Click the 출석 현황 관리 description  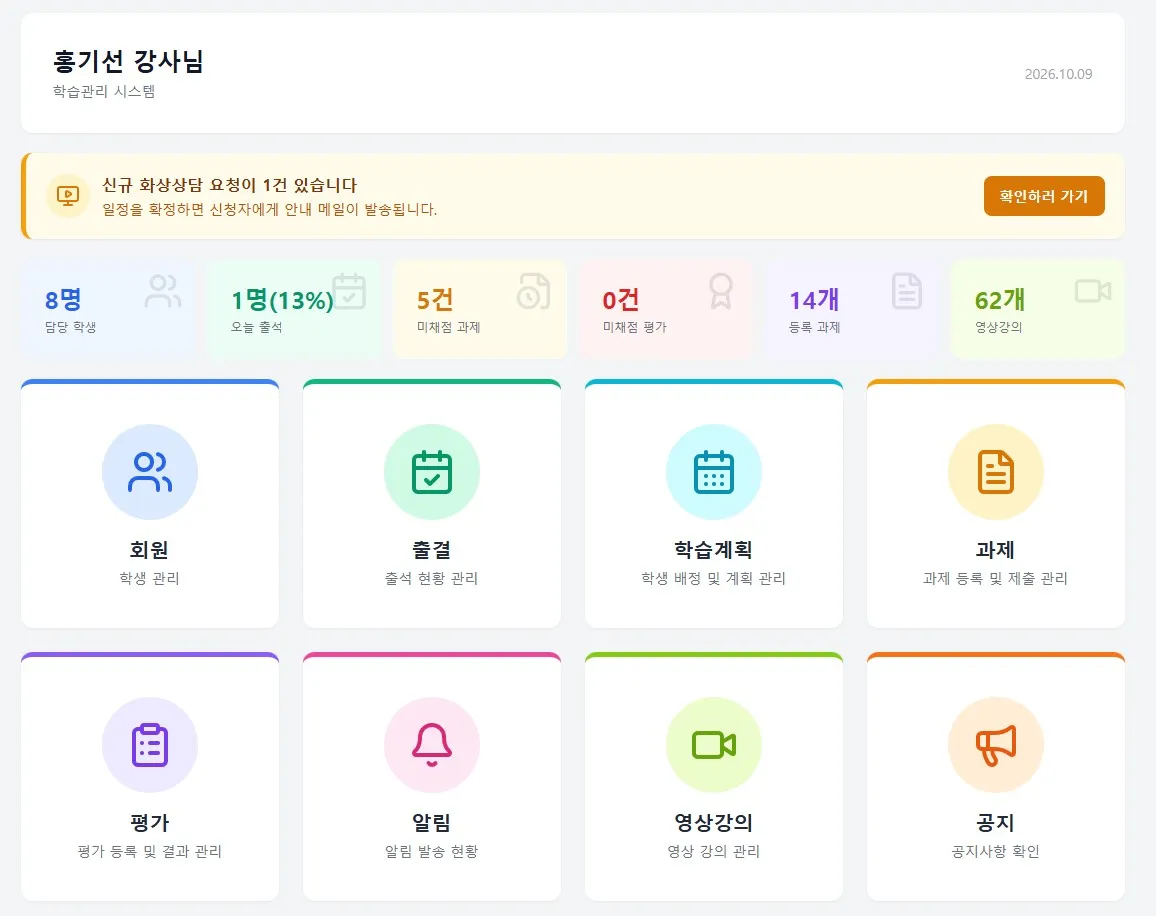pos(432,578)
